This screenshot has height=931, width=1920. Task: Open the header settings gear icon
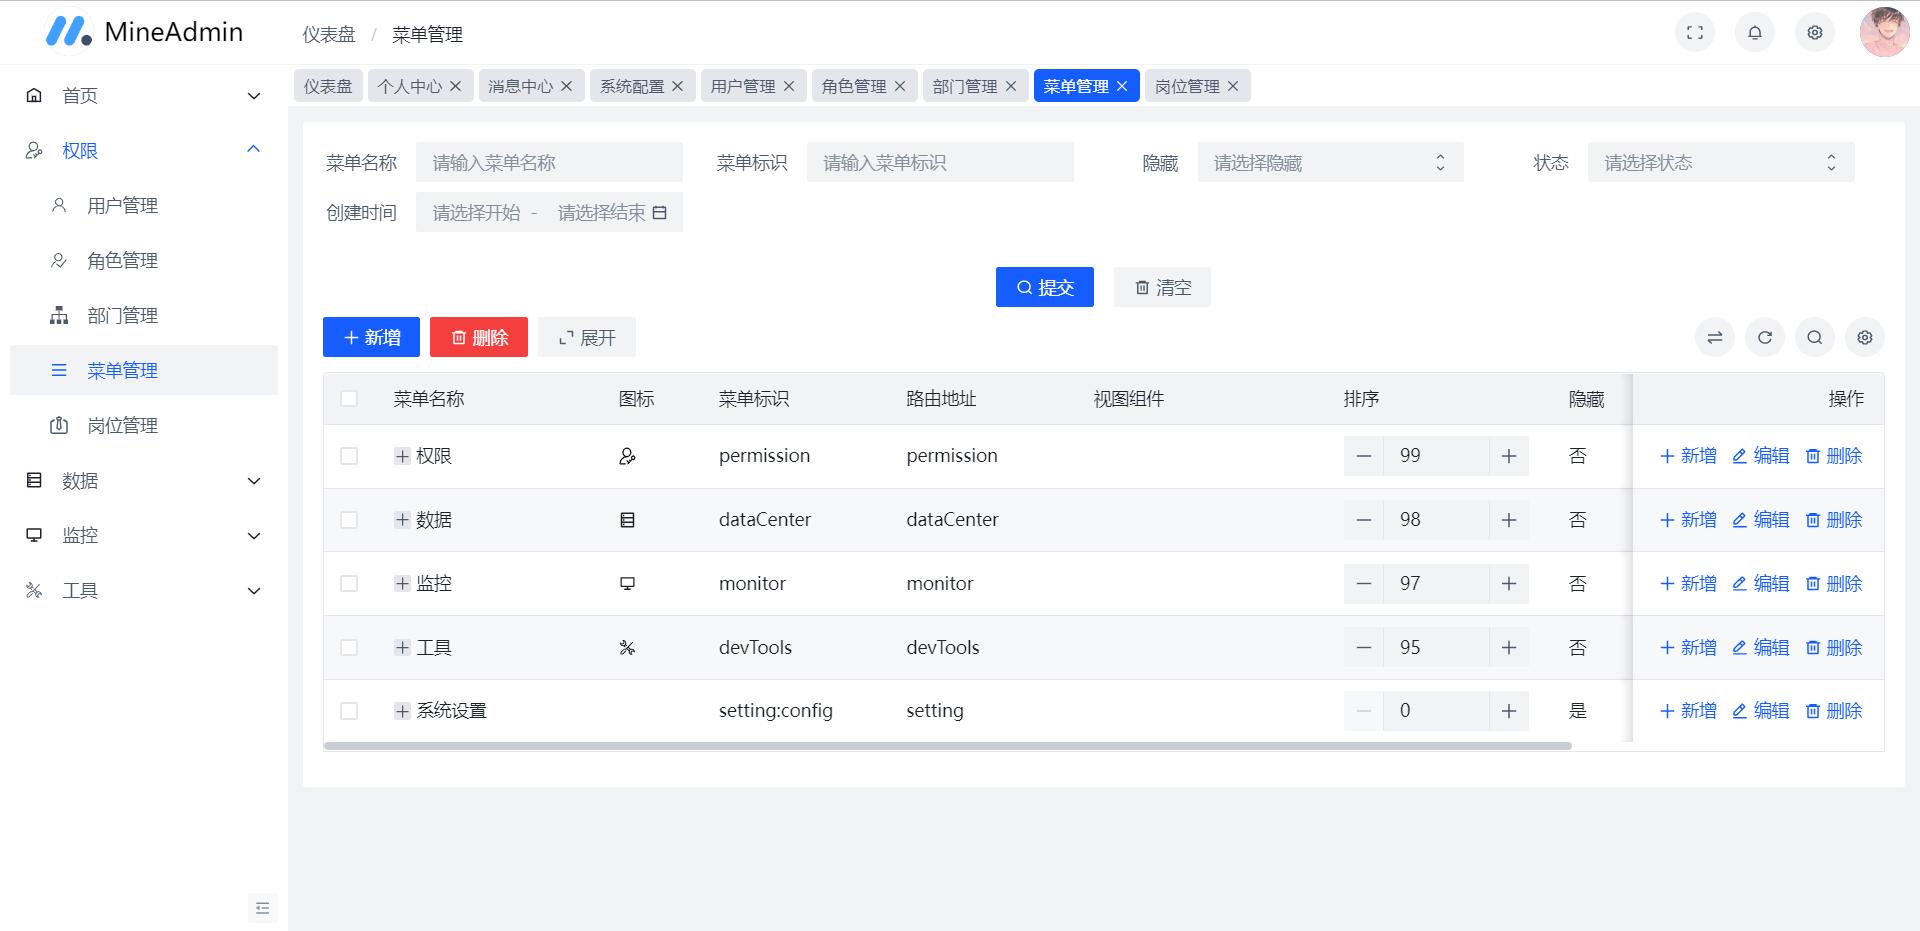(x=1815, y=33)
